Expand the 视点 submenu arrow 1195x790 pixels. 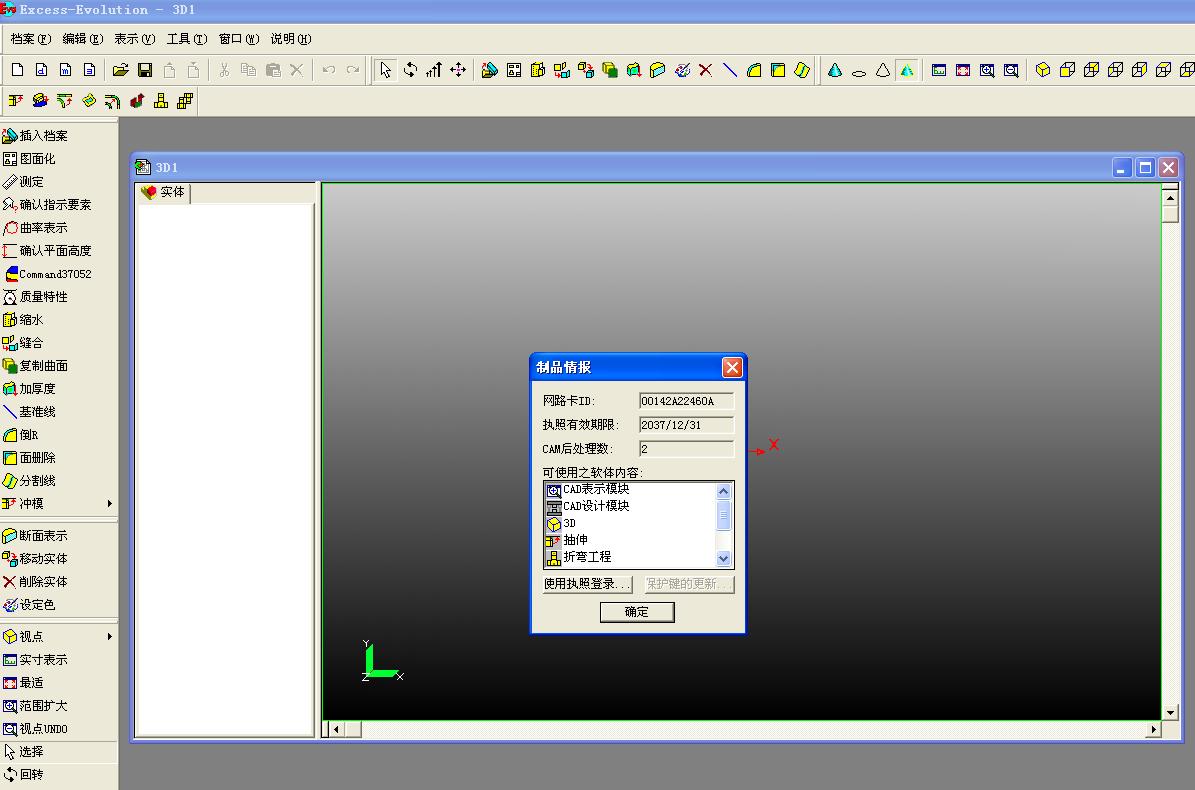110,637
